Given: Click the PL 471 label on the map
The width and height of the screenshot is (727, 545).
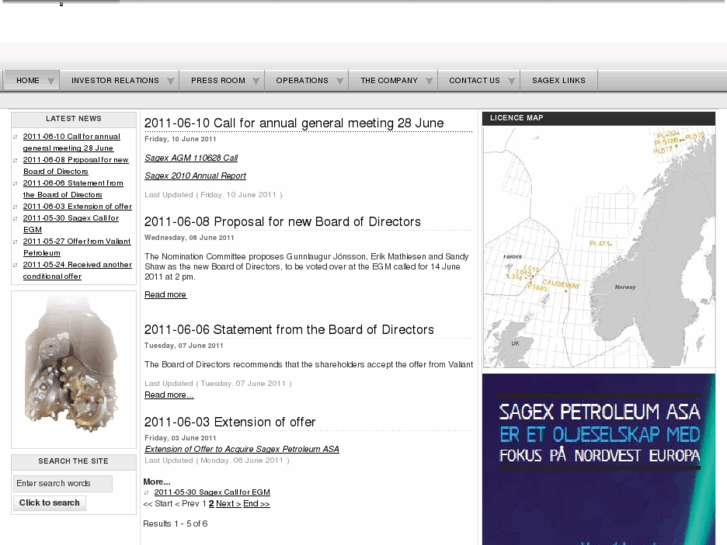Looking at the screenshot, I should coord(600,244).
